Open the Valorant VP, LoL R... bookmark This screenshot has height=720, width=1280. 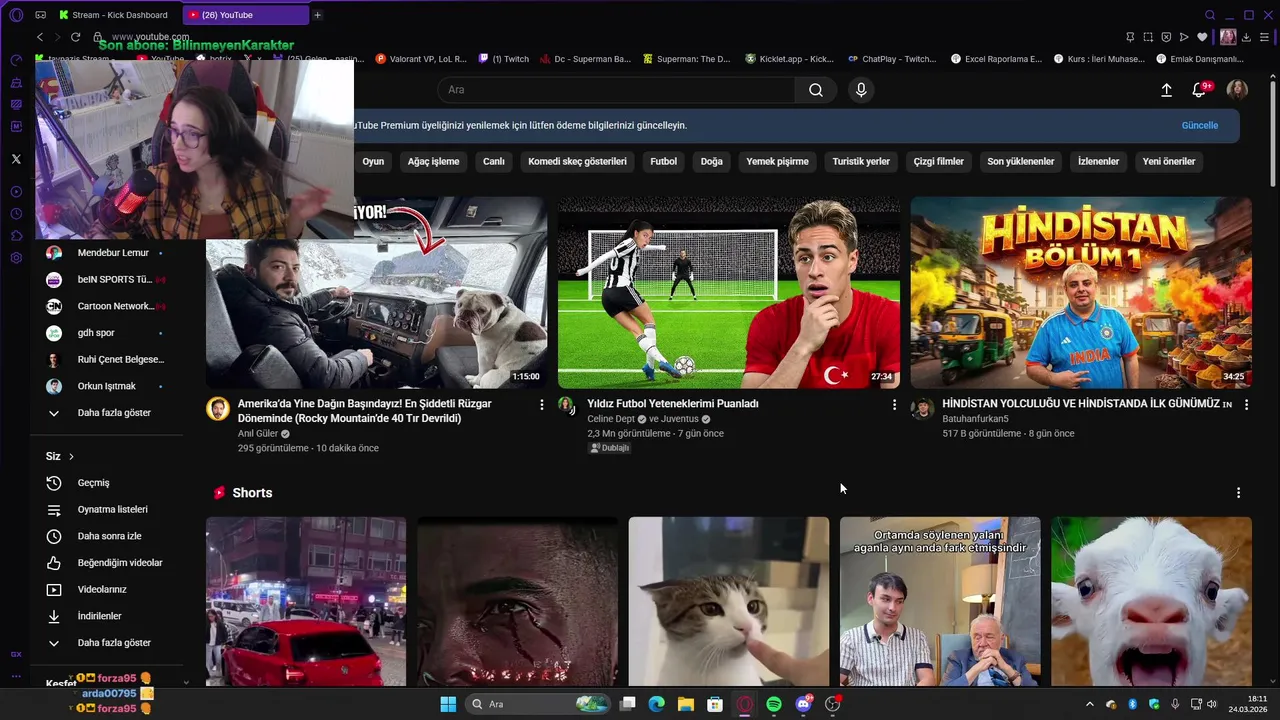[x=421, y=59]
